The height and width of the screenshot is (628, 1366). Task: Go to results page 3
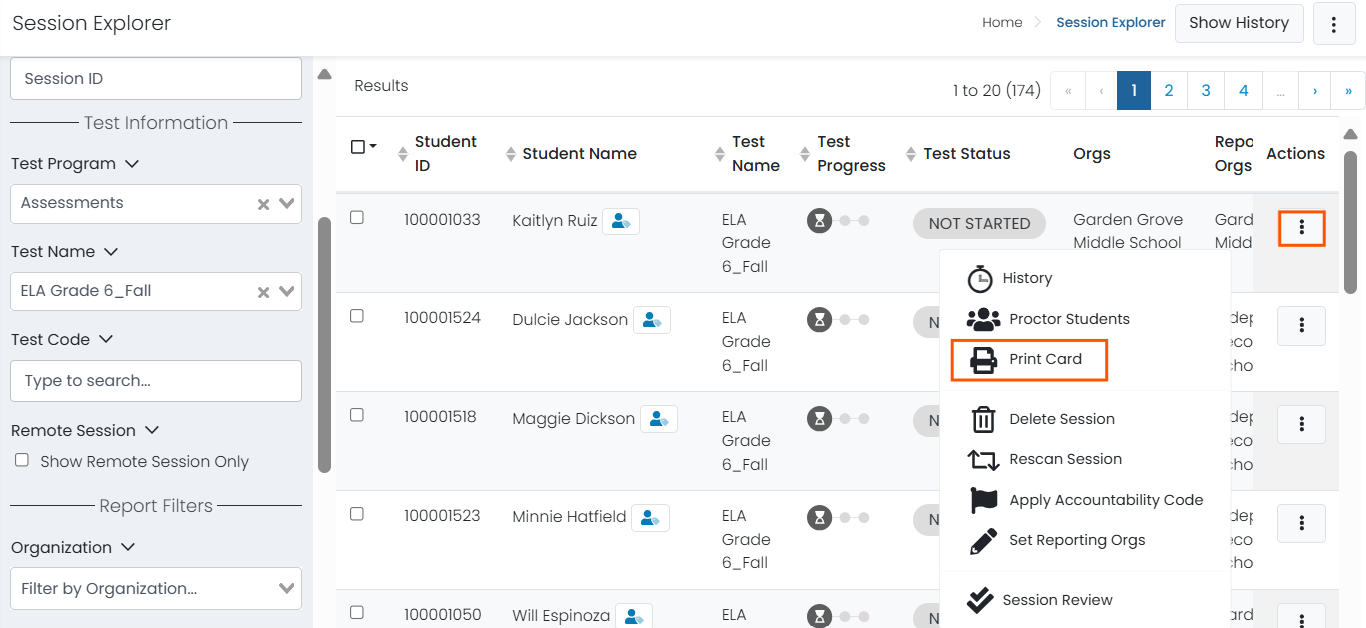click(1206, 90)
